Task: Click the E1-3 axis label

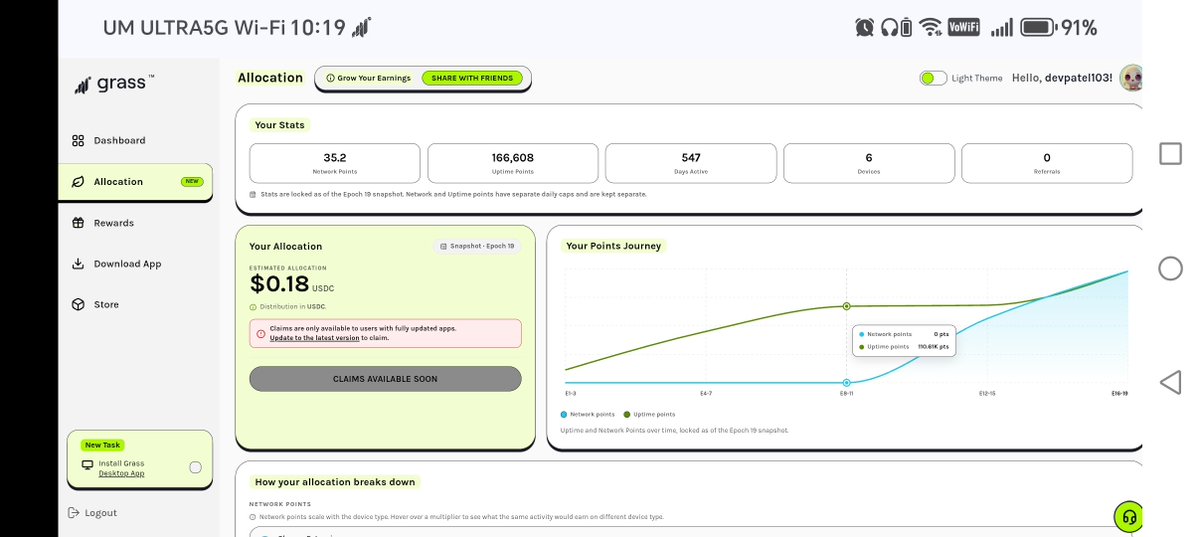Action: click(x=570, y=394)
